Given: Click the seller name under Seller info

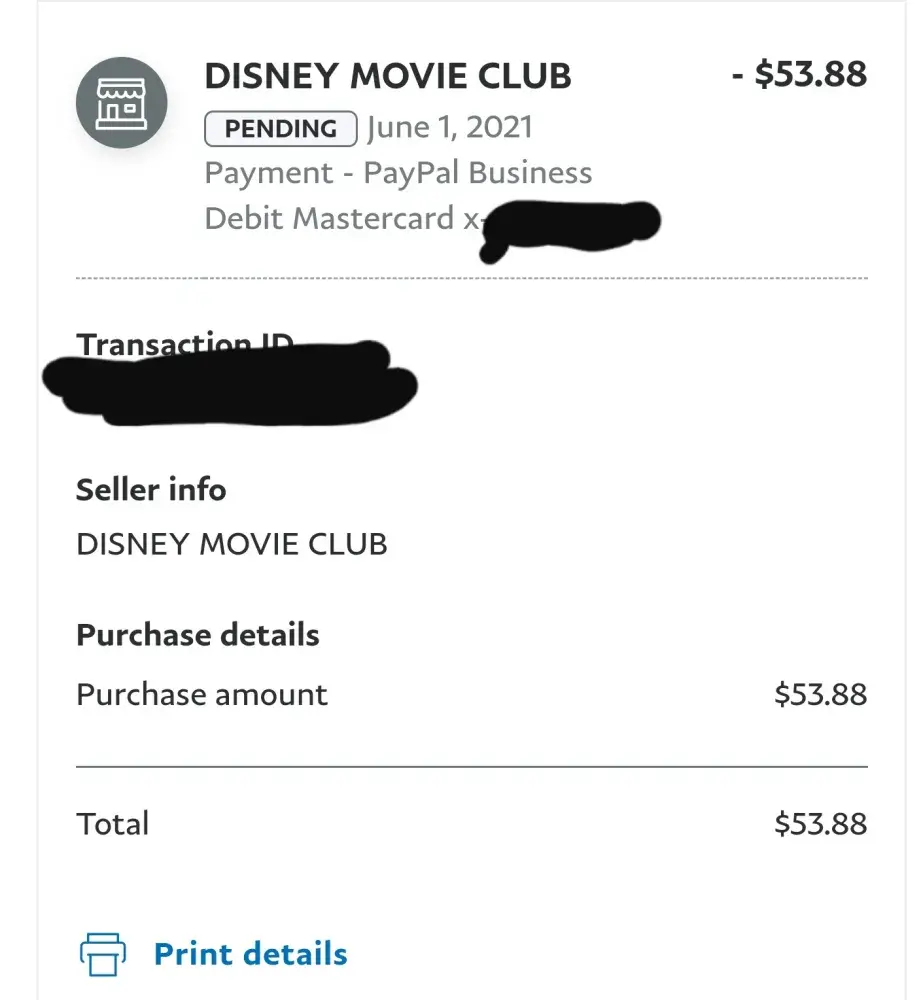Looking at the screenshot, I should 231,545.
